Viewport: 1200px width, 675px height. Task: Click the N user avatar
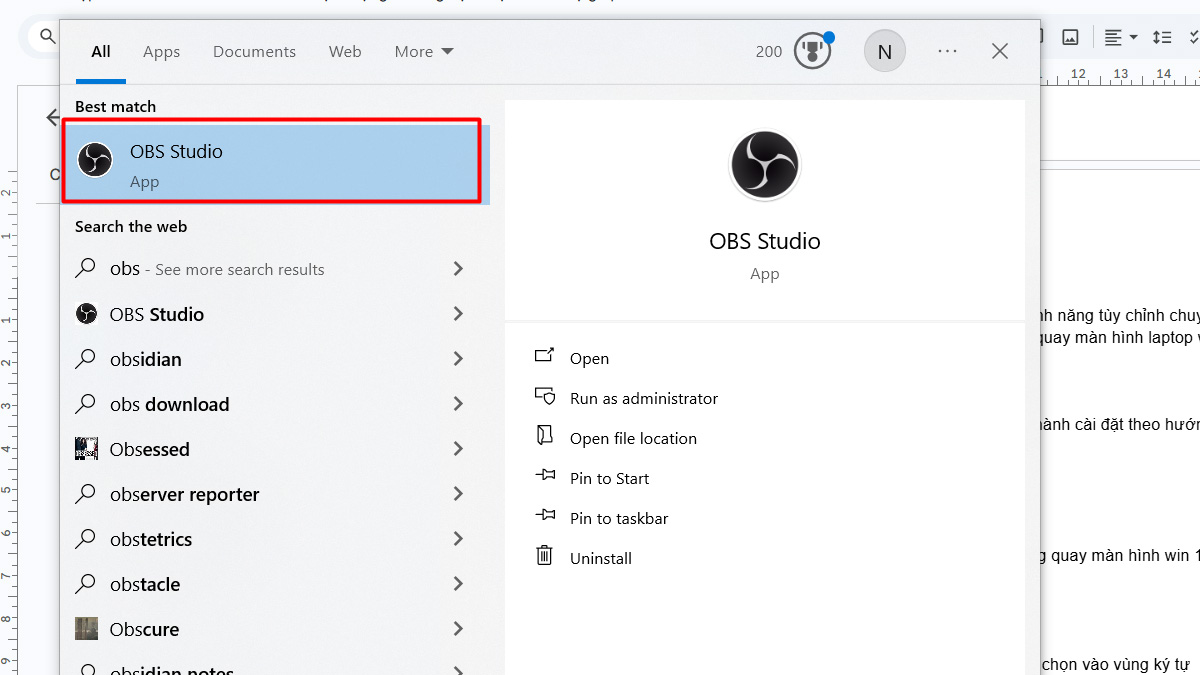tap(885, 51)
